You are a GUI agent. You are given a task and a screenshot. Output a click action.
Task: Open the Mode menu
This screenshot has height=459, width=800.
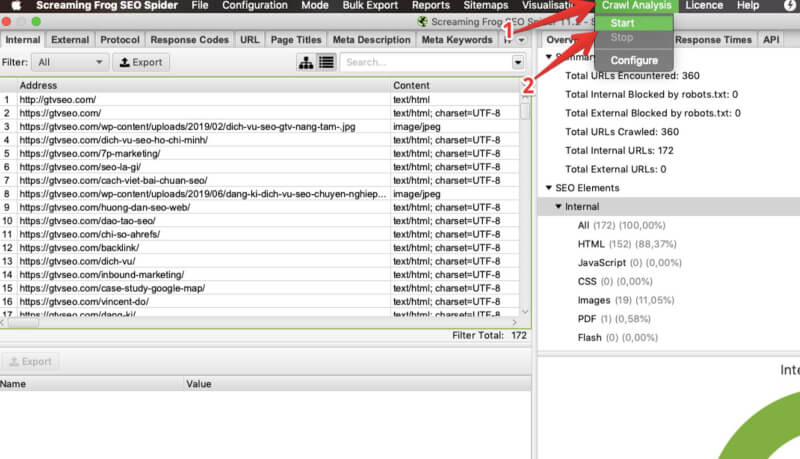[x=315, y=6]
